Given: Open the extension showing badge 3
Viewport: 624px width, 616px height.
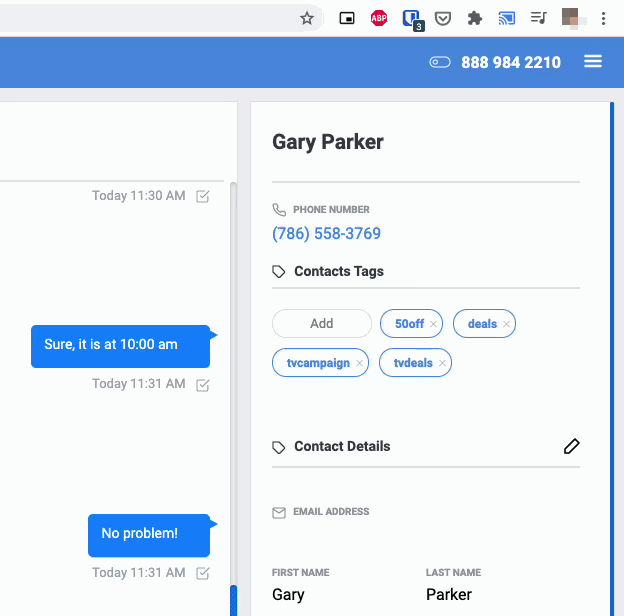Looking at the screenshot, I should click(413, 20).
